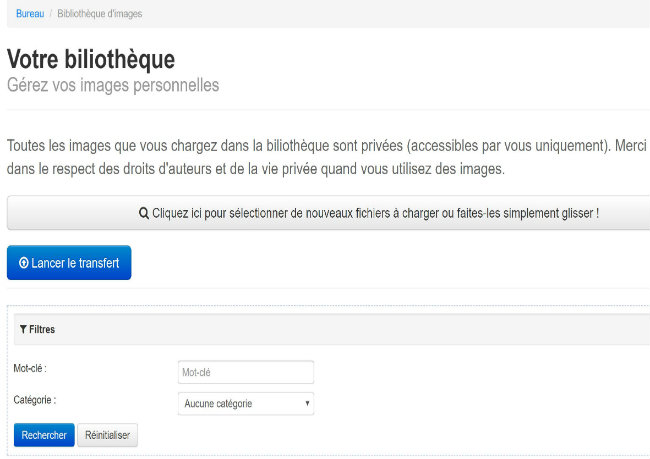Click the magnifier icon in the upload zone
The width and height of the screenshot is (650, 459).
[x=144, y=213]
